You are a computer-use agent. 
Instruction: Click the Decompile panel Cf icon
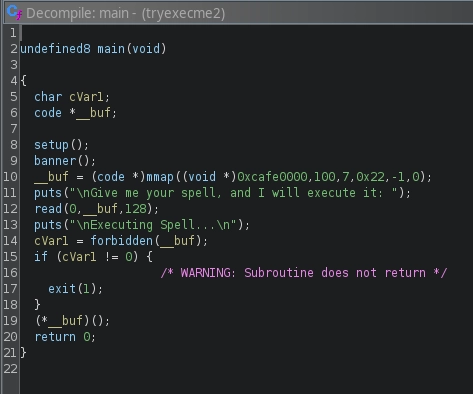pos(14,13)
